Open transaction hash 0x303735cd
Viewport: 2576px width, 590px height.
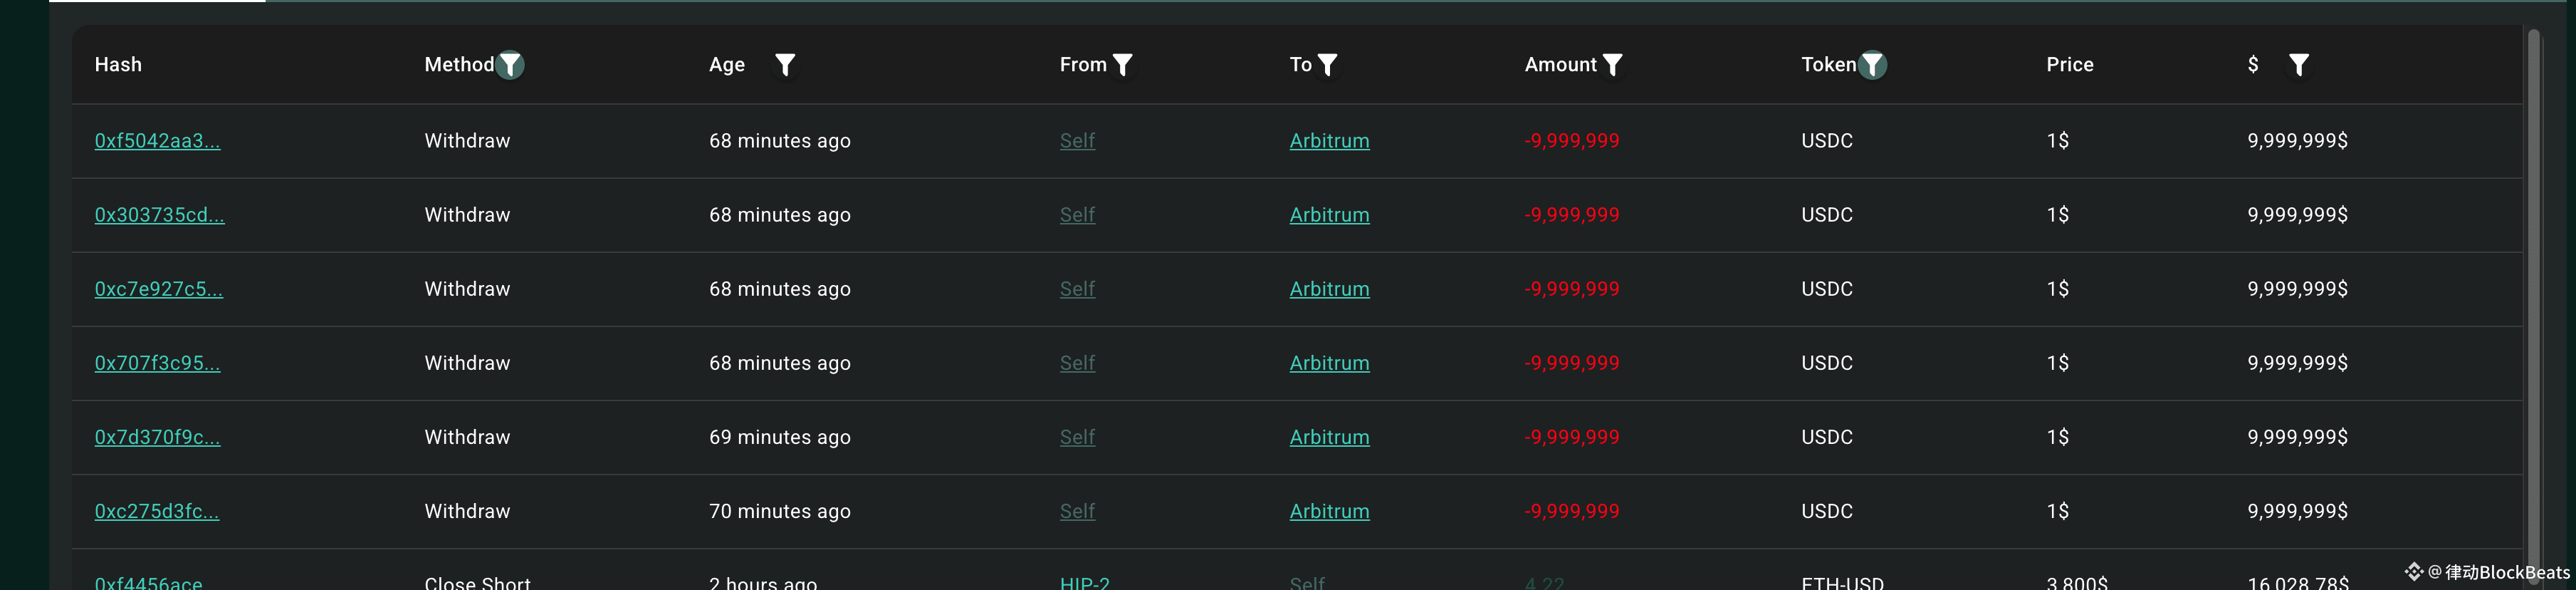(159, 215)
